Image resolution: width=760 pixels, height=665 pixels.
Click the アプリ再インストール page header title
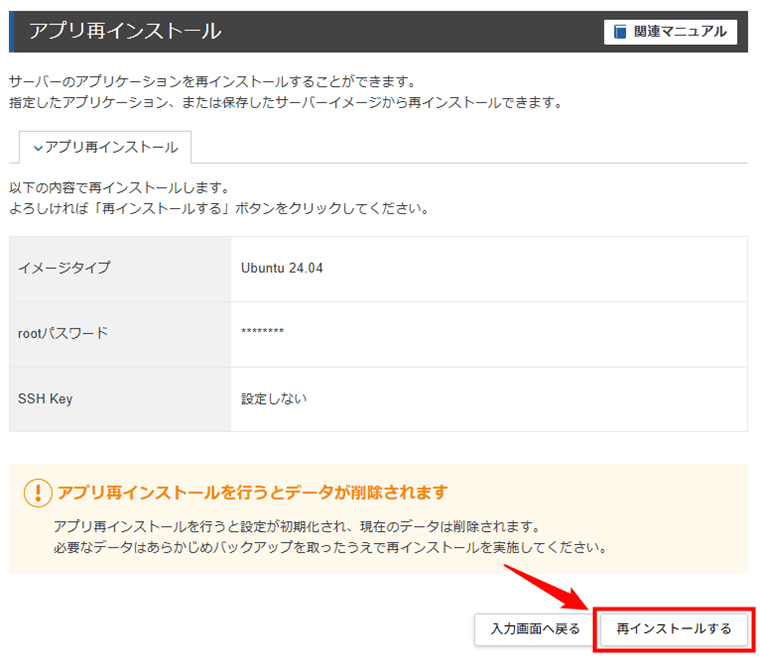125,31
